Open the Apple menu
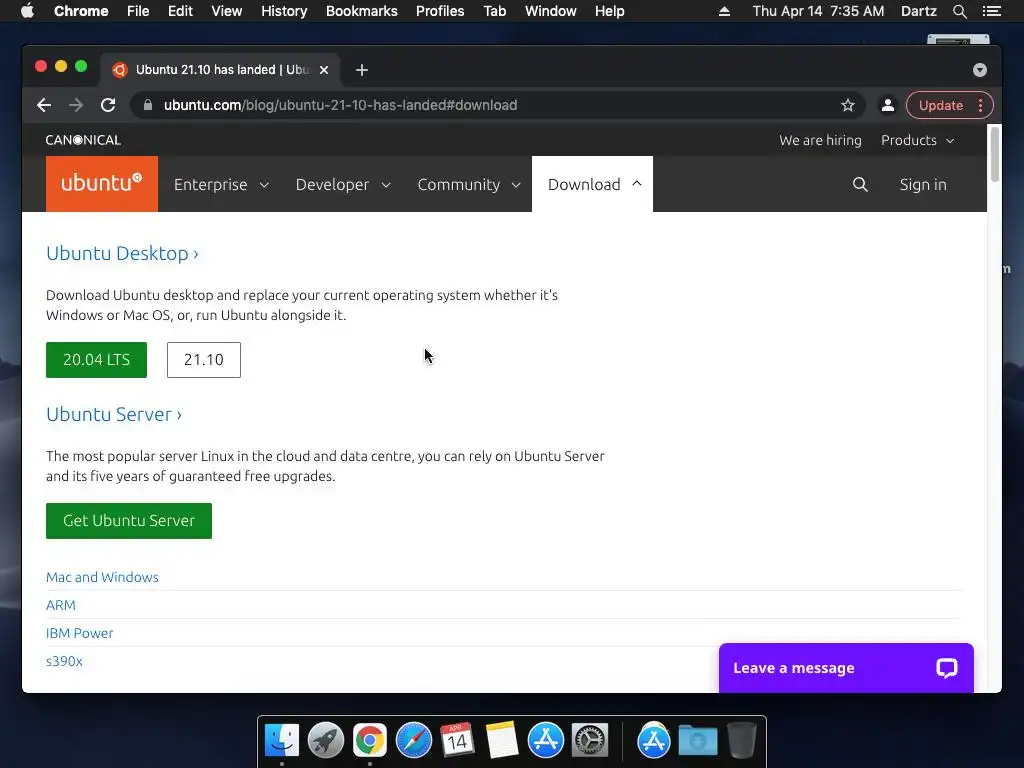Screen dimensions: 1024x768 coord(27,11)
